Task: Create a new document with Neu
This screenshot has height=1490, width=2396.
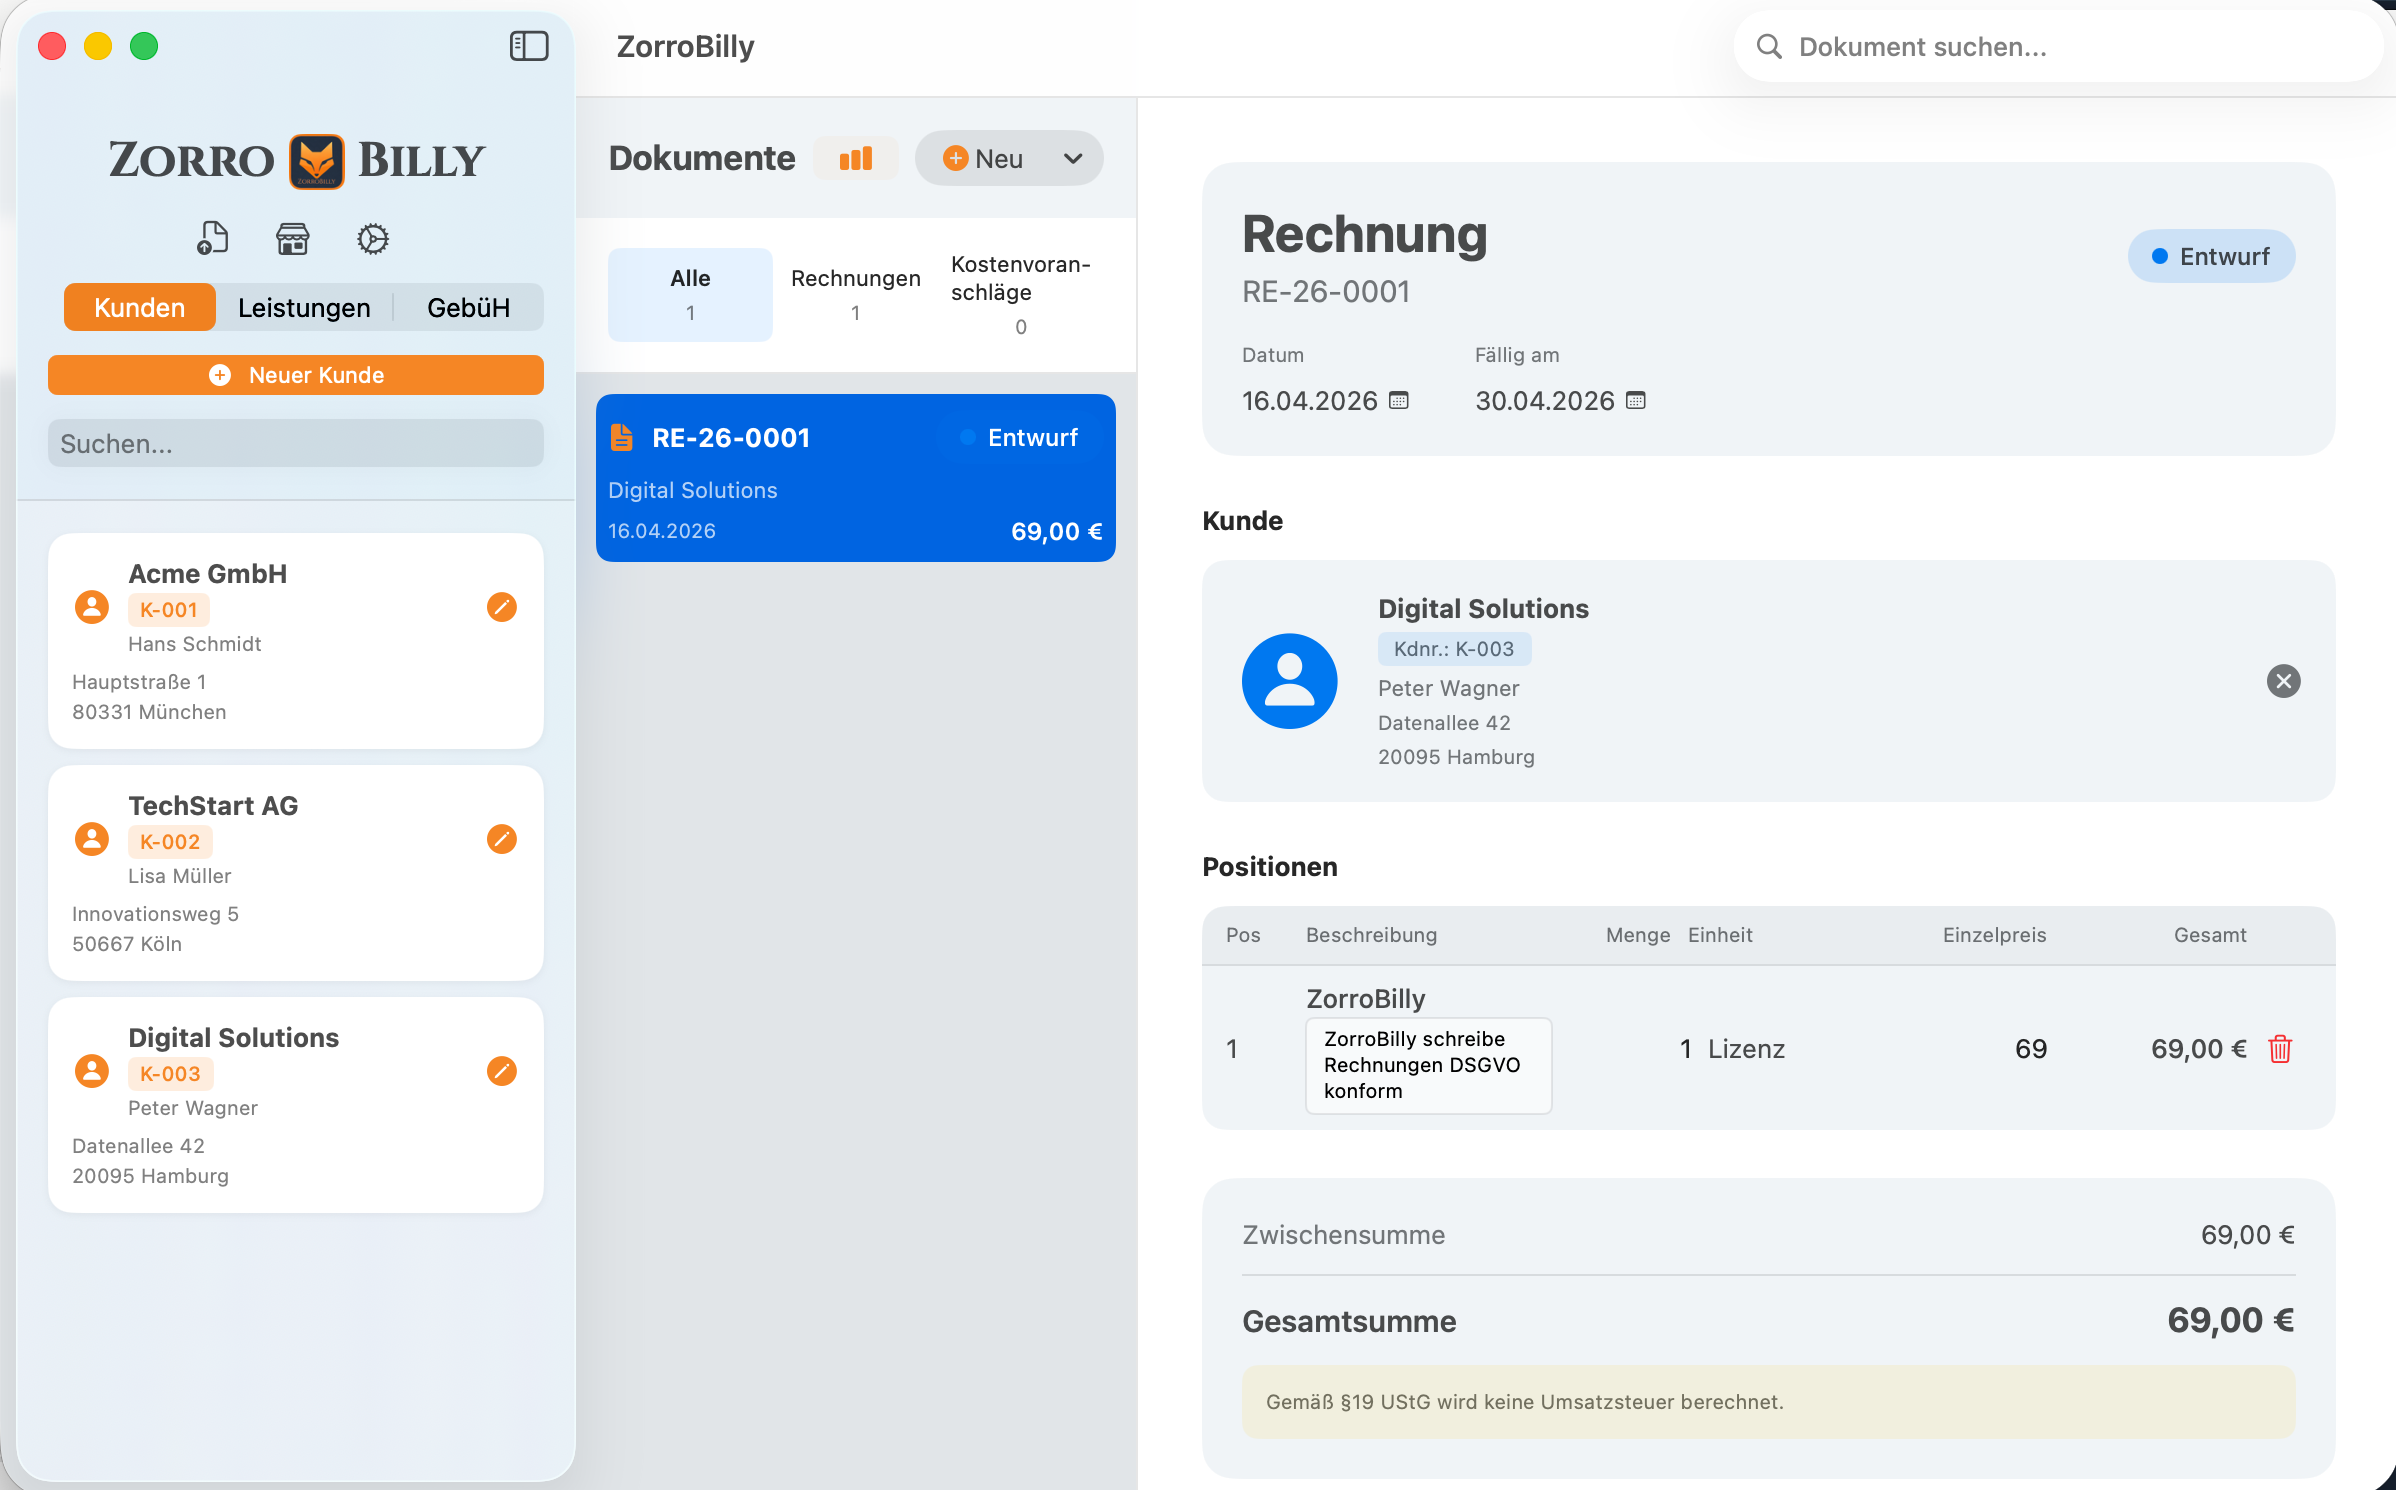Action: pyautogui.click(x=984, y=158)
